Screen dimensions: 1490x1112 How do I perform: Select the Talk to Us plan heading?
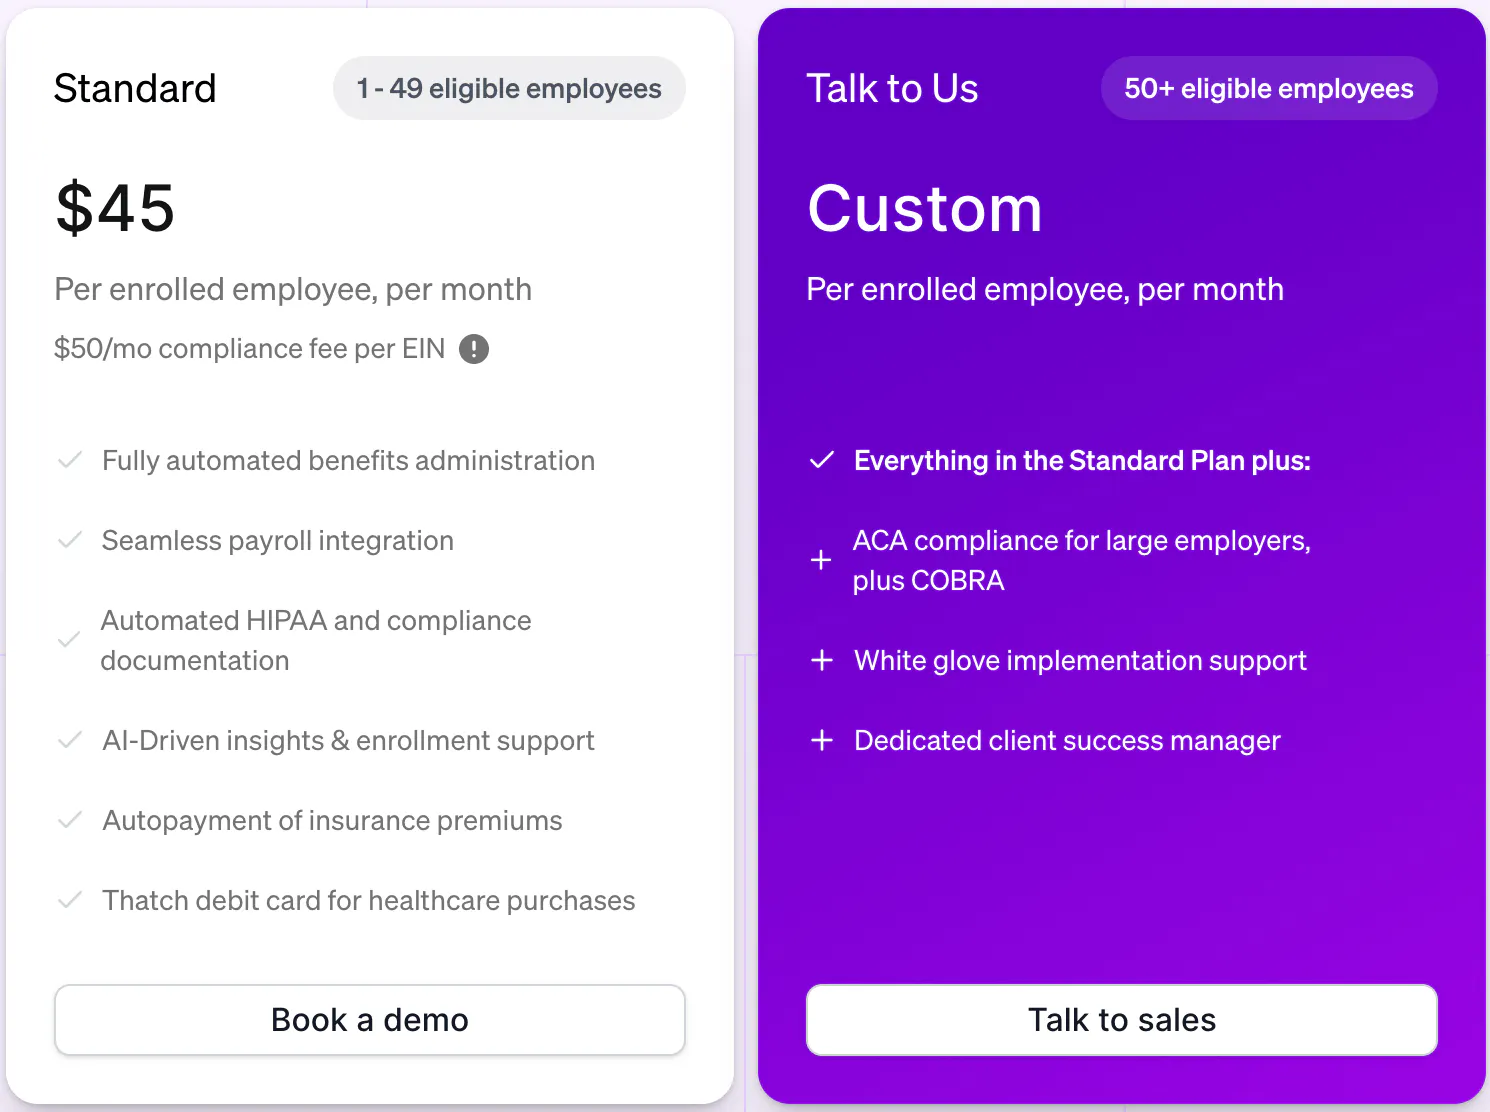[x=892, y=88]
